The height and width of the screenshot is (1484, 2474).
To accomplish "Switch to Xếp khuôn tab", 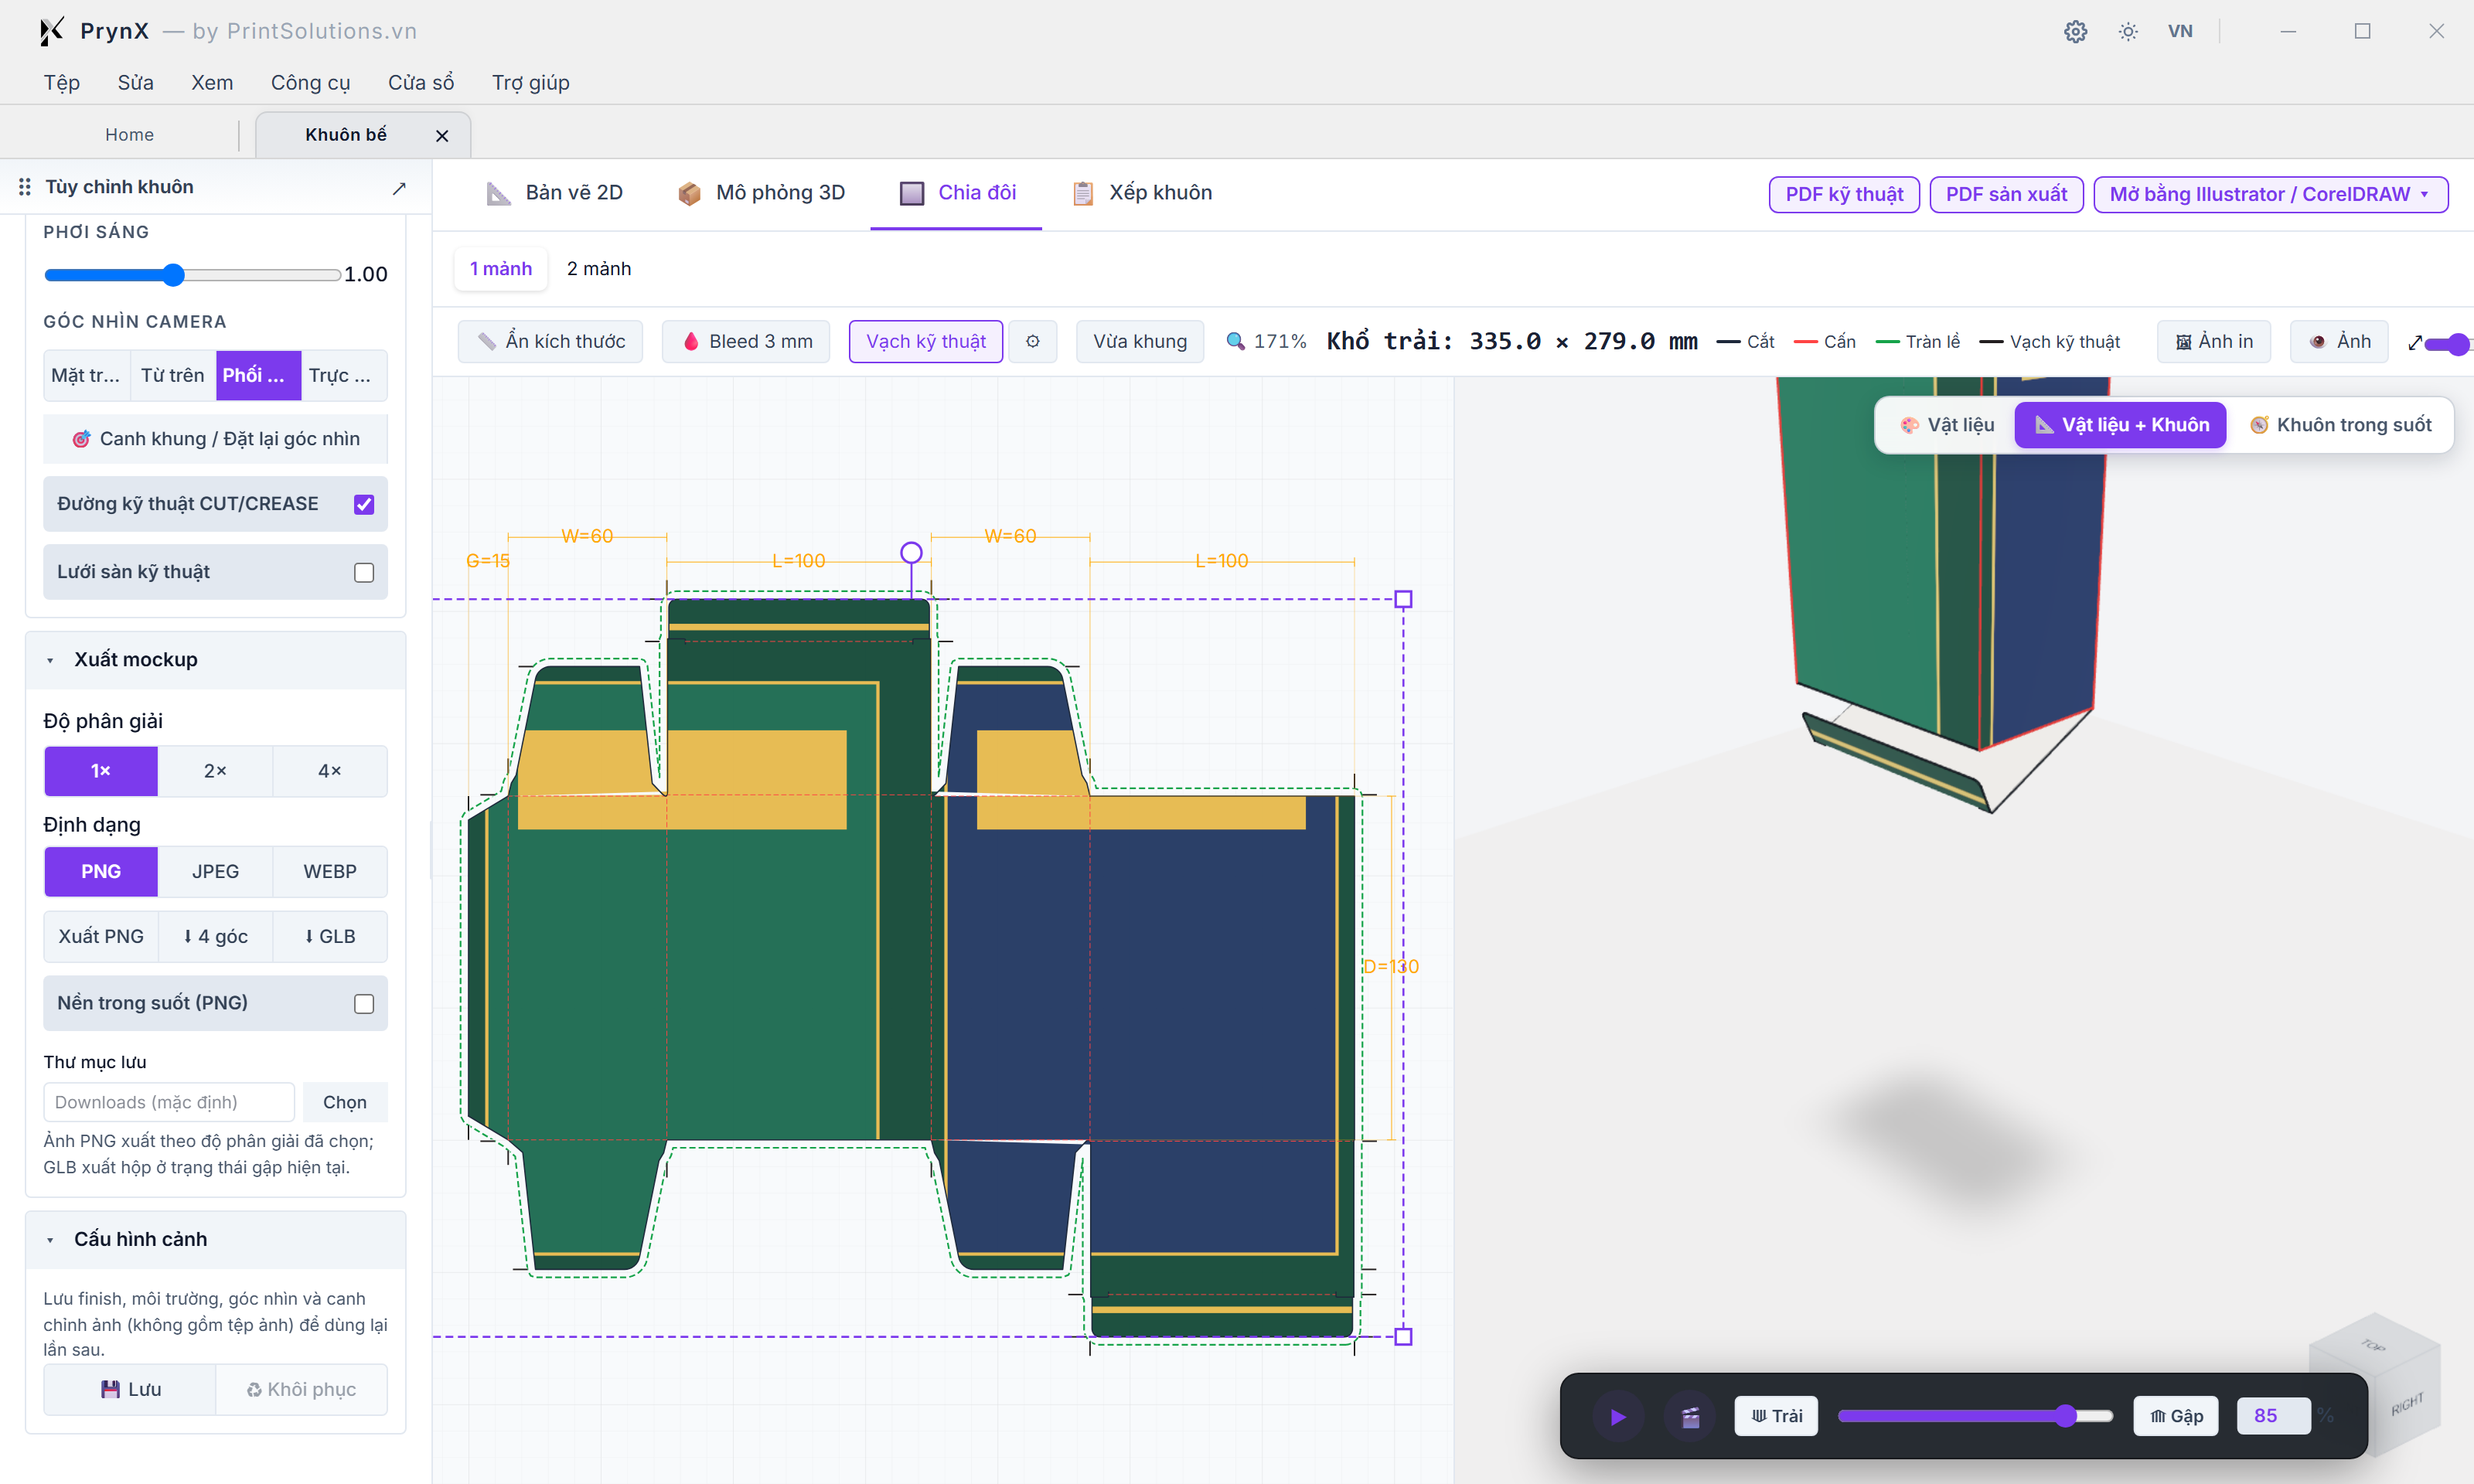I will pyautogui.click(x=1142, y=192).
